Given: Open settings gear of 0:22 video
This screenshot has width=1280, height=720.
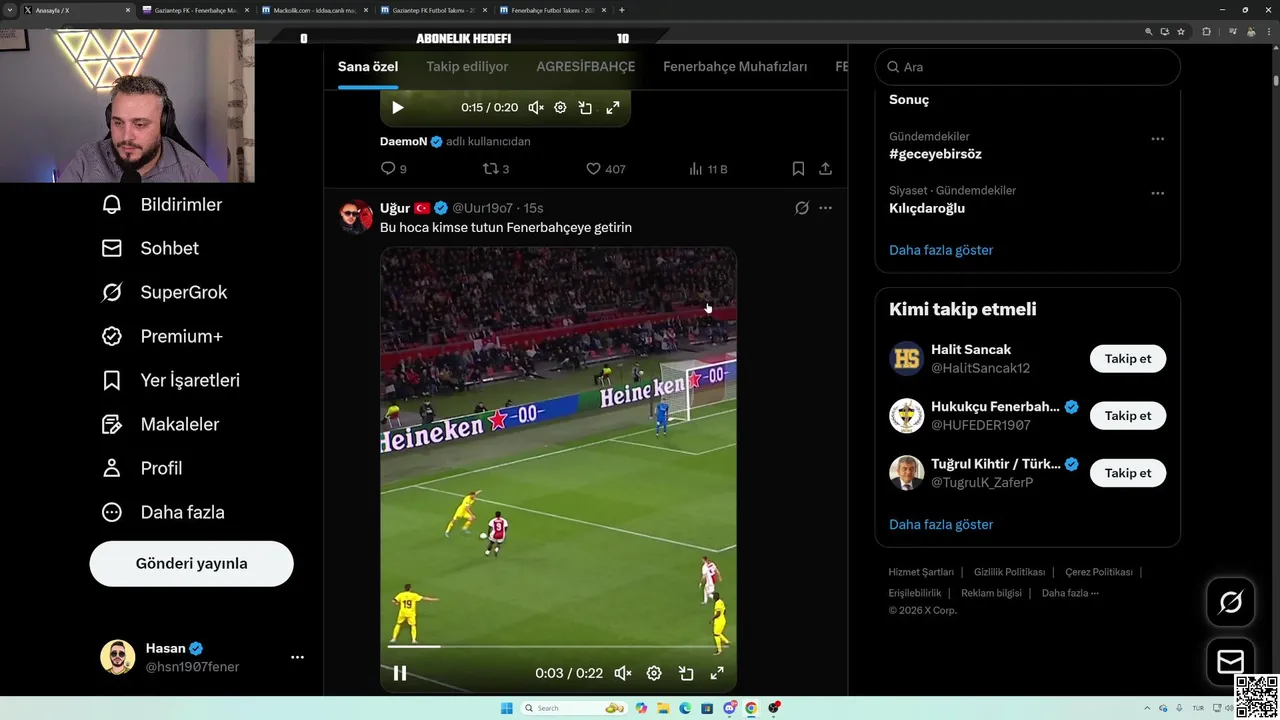Looking at the screenshot, I should tap(654, 673).
